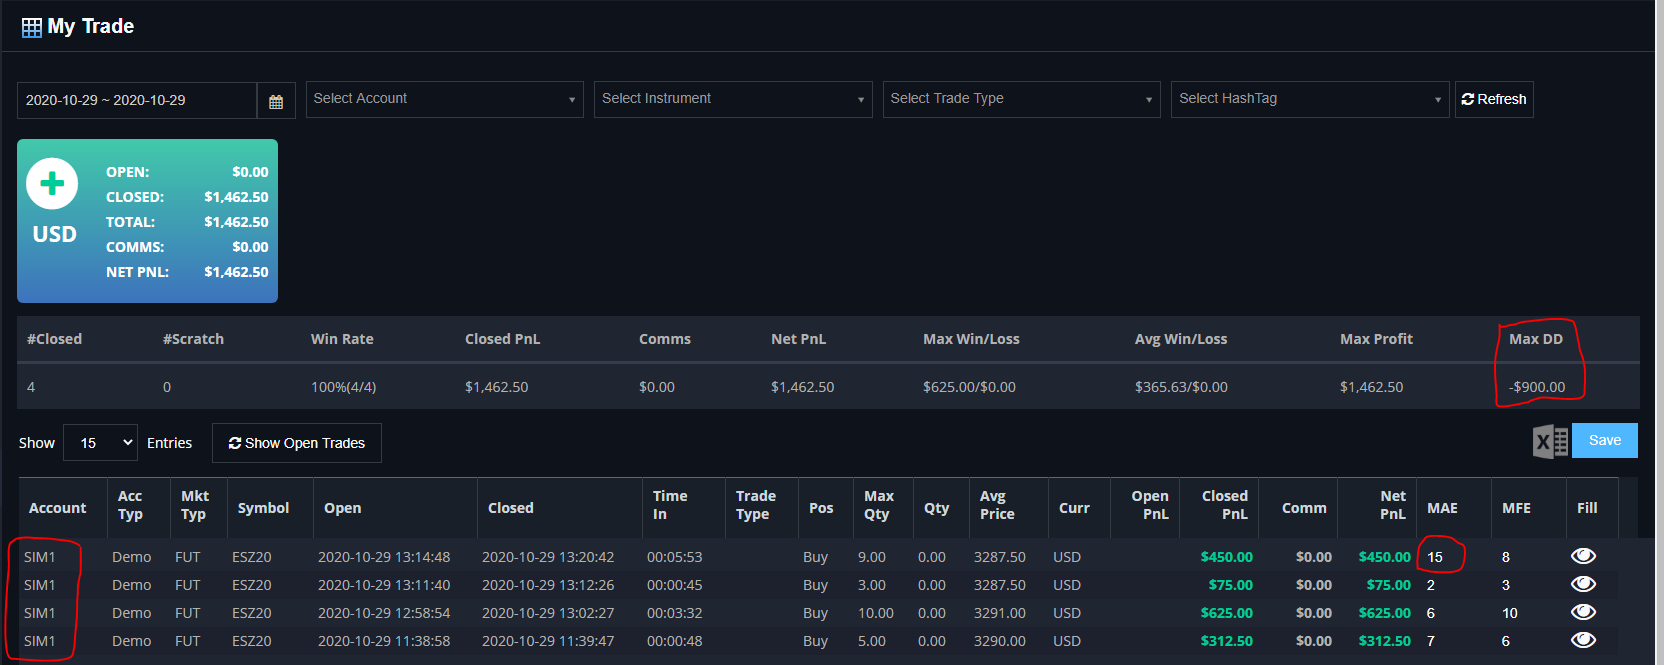View trade opened at 12:58:54 eye icon
The height and width of the screenshot is (665, 1664).
(x=1583, y=612)
